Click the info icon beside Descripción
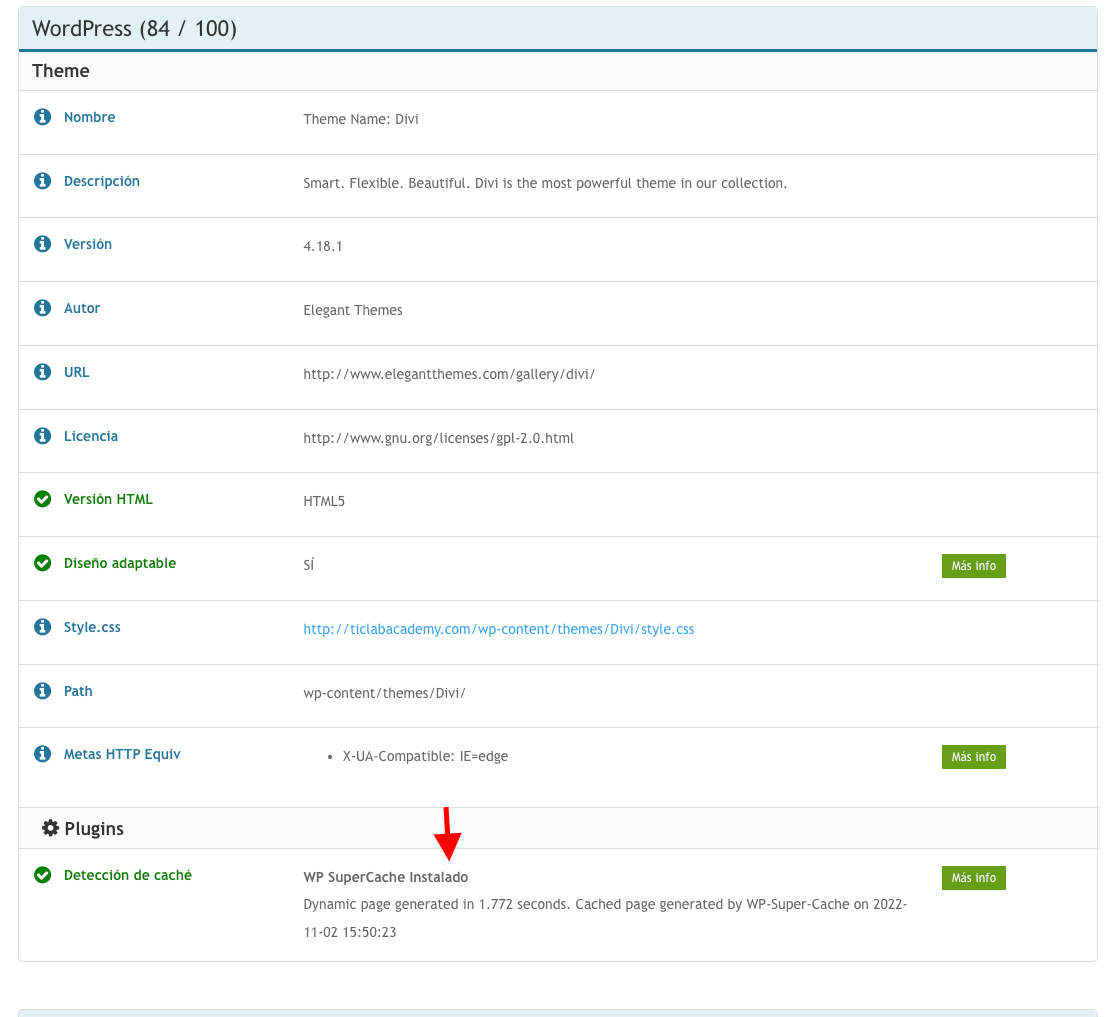 pos(43,181)
